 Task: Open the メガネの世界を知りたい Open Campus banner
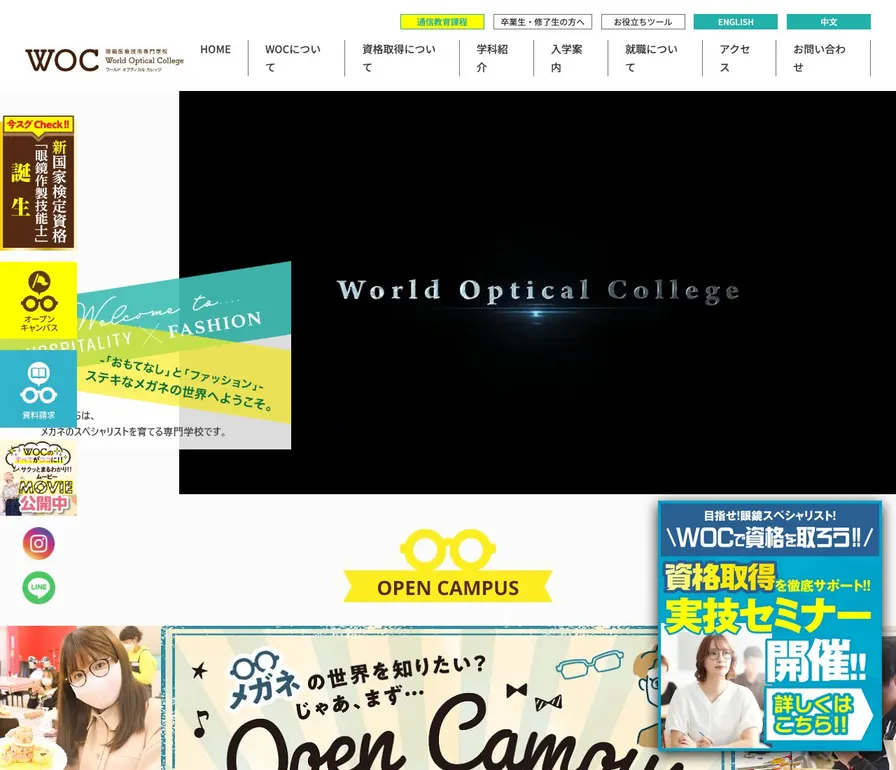(411, 698)
